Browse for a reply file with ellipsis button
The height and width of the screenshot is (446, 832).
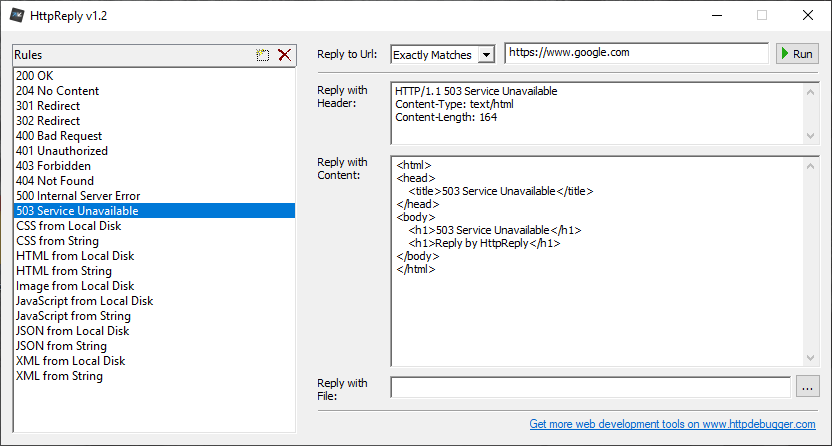(x=807, y=388)
